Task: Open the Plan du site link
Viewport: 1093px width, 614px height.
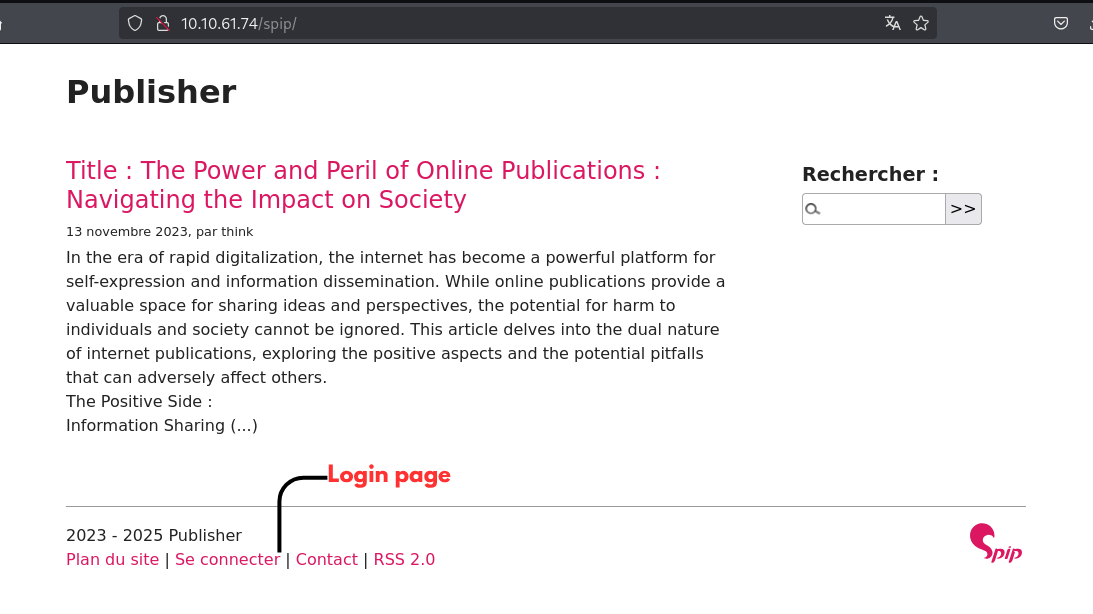Action: (x=112, y=560)
